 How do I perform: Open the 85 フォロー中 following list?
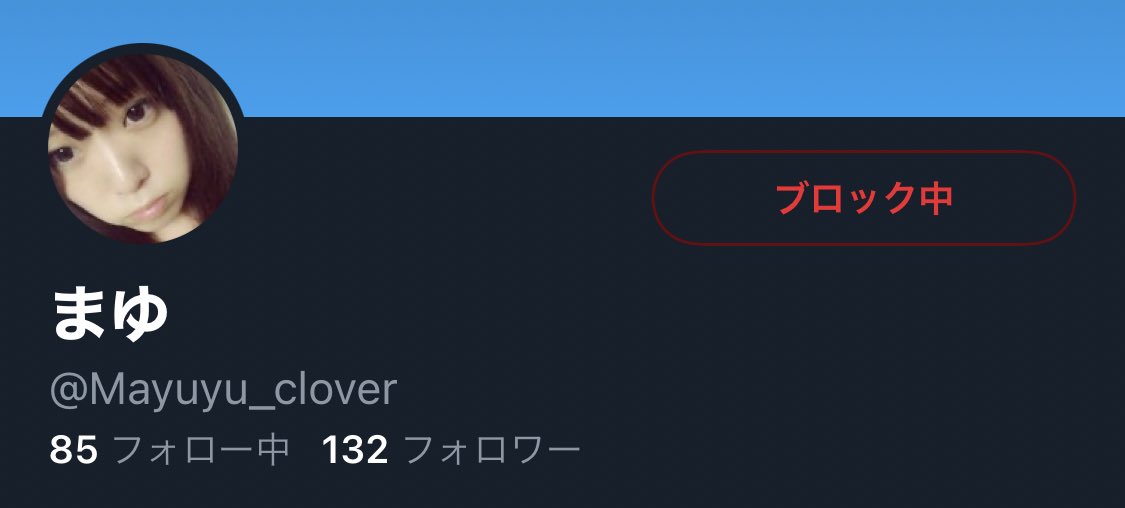point(169,451)
